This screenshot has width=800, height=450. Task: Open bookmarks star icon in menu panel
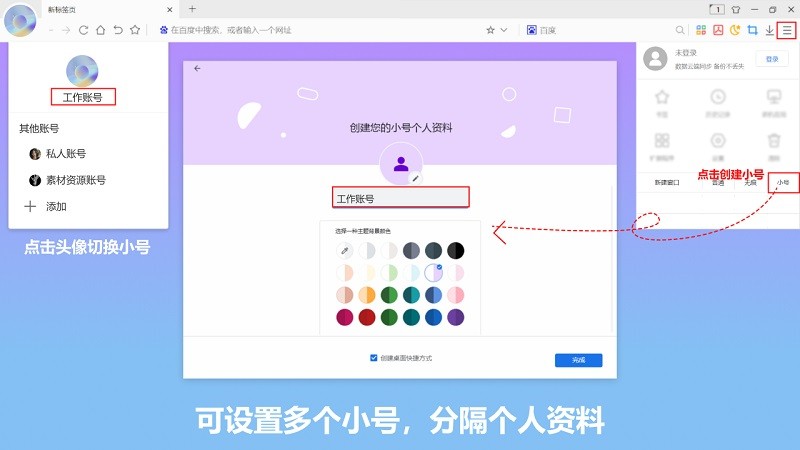662,97
